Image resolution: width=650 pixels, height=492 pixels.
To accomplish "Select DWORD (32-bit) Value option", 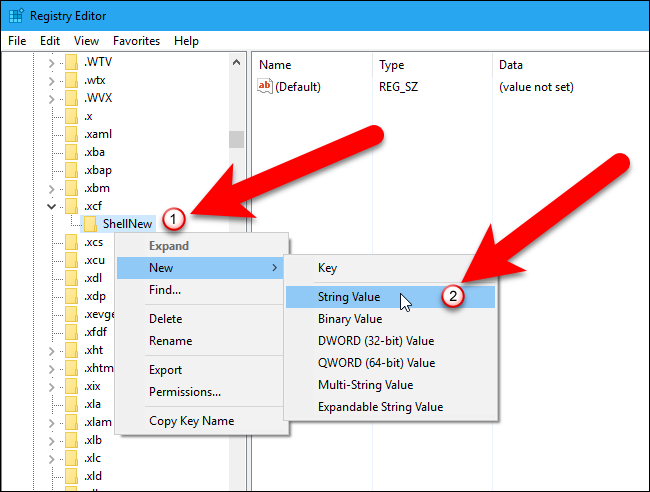I will coord(375,341).
